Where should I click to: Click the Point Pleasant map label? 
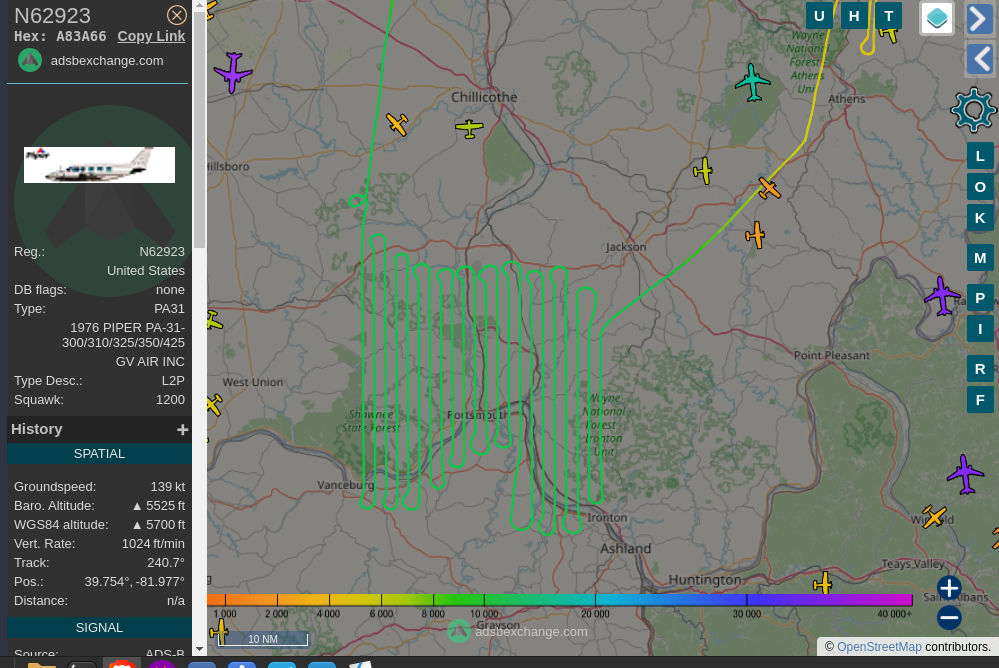pyautogui.click(x=831, y=356)
